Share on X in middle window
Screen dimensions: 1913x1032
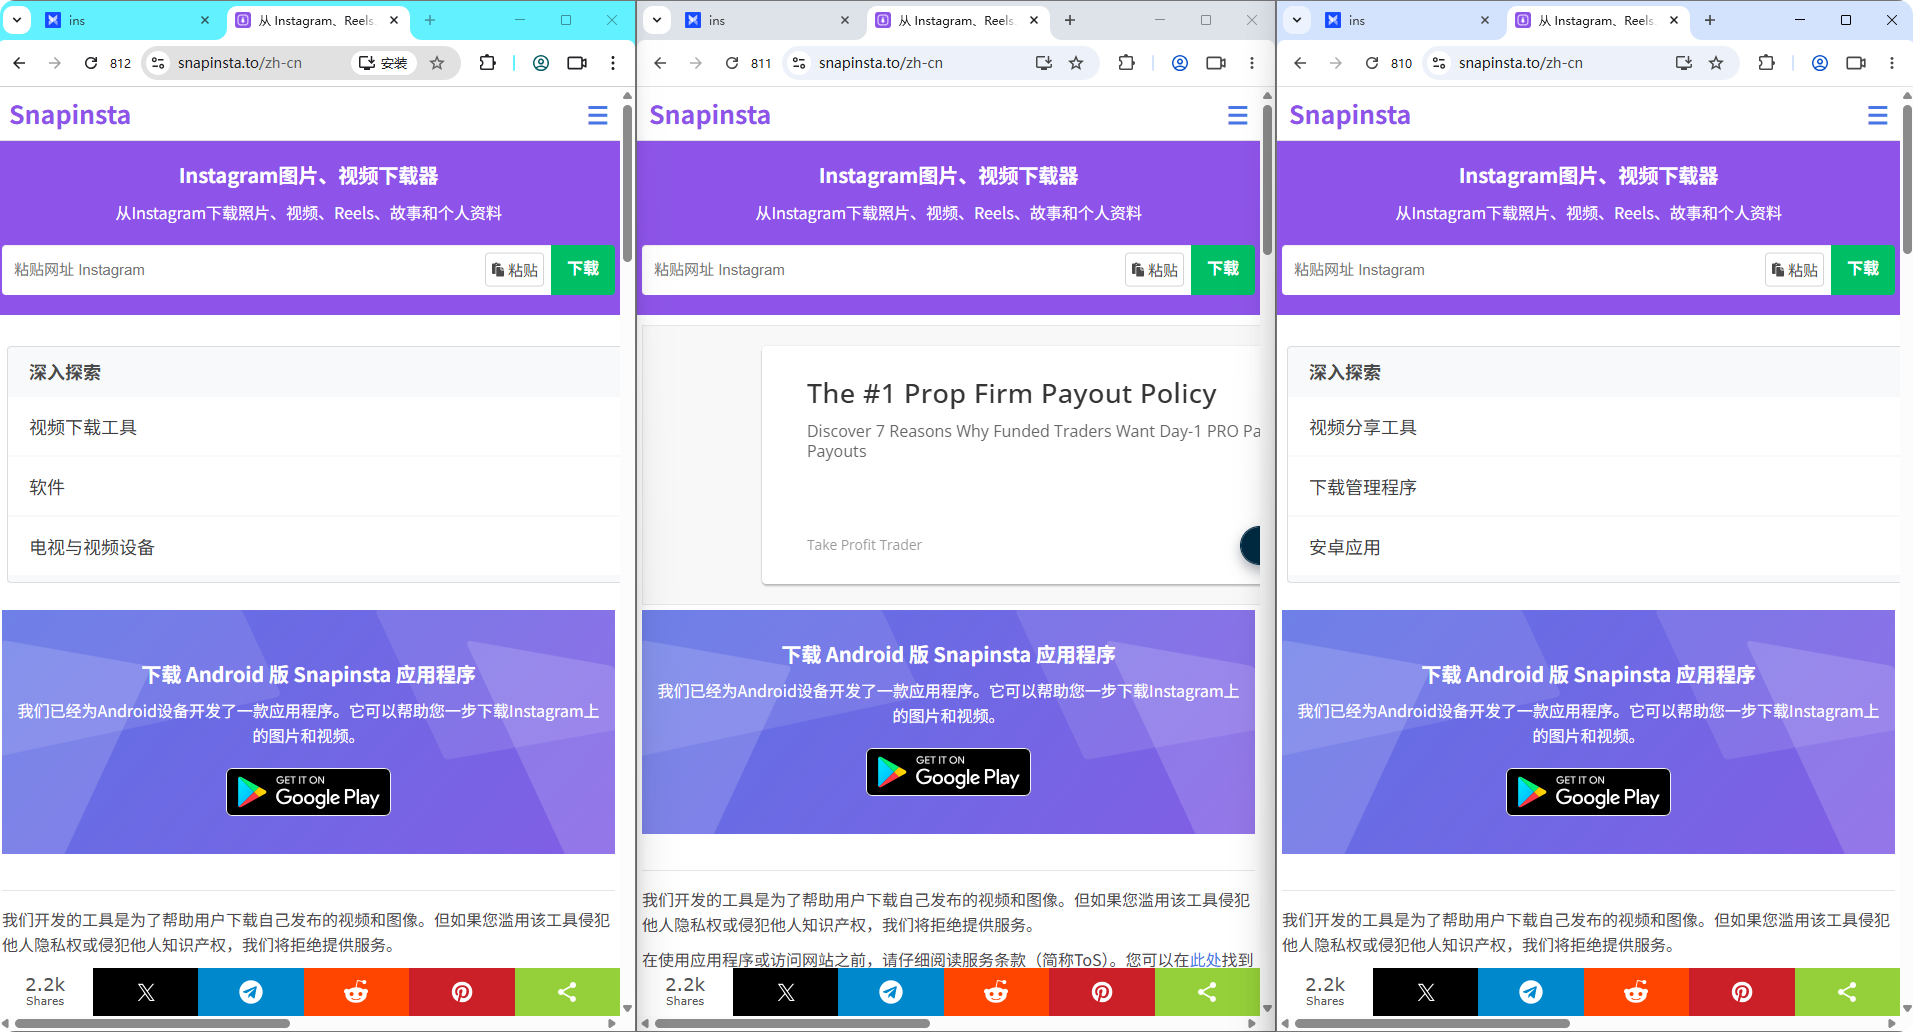coord(785,992)
